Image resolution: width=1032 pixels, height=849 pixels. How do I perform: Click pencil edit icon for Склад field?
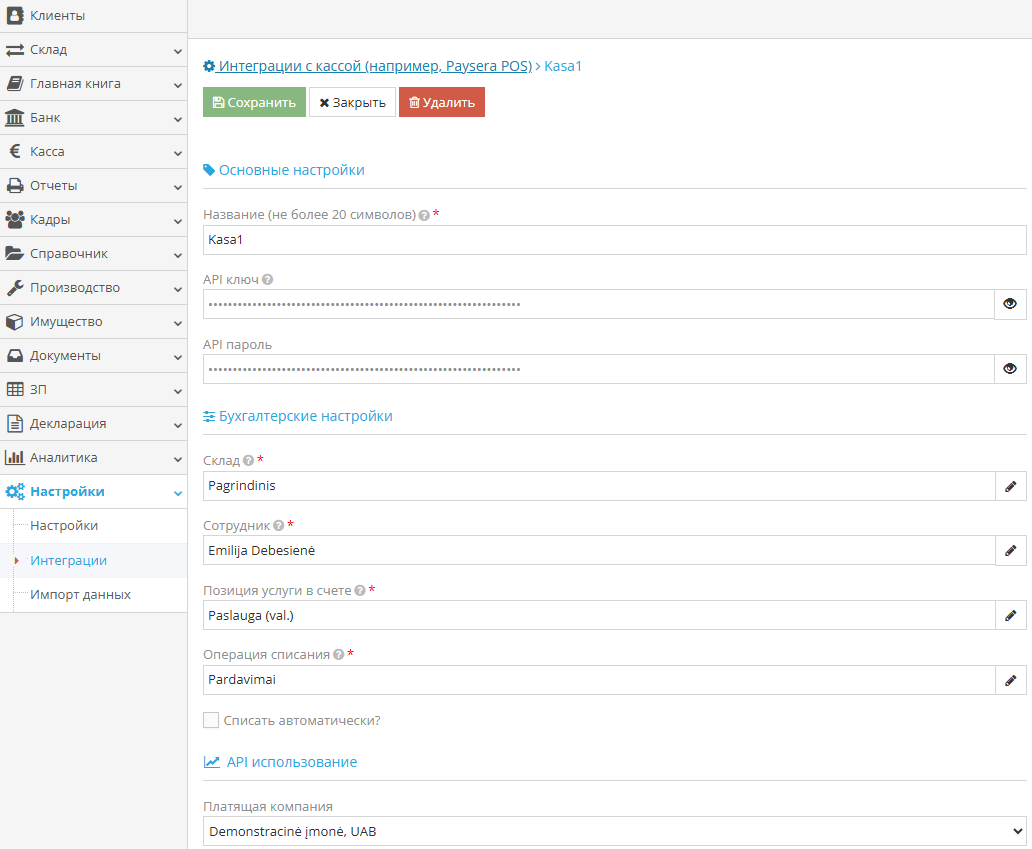point(1010,486)
